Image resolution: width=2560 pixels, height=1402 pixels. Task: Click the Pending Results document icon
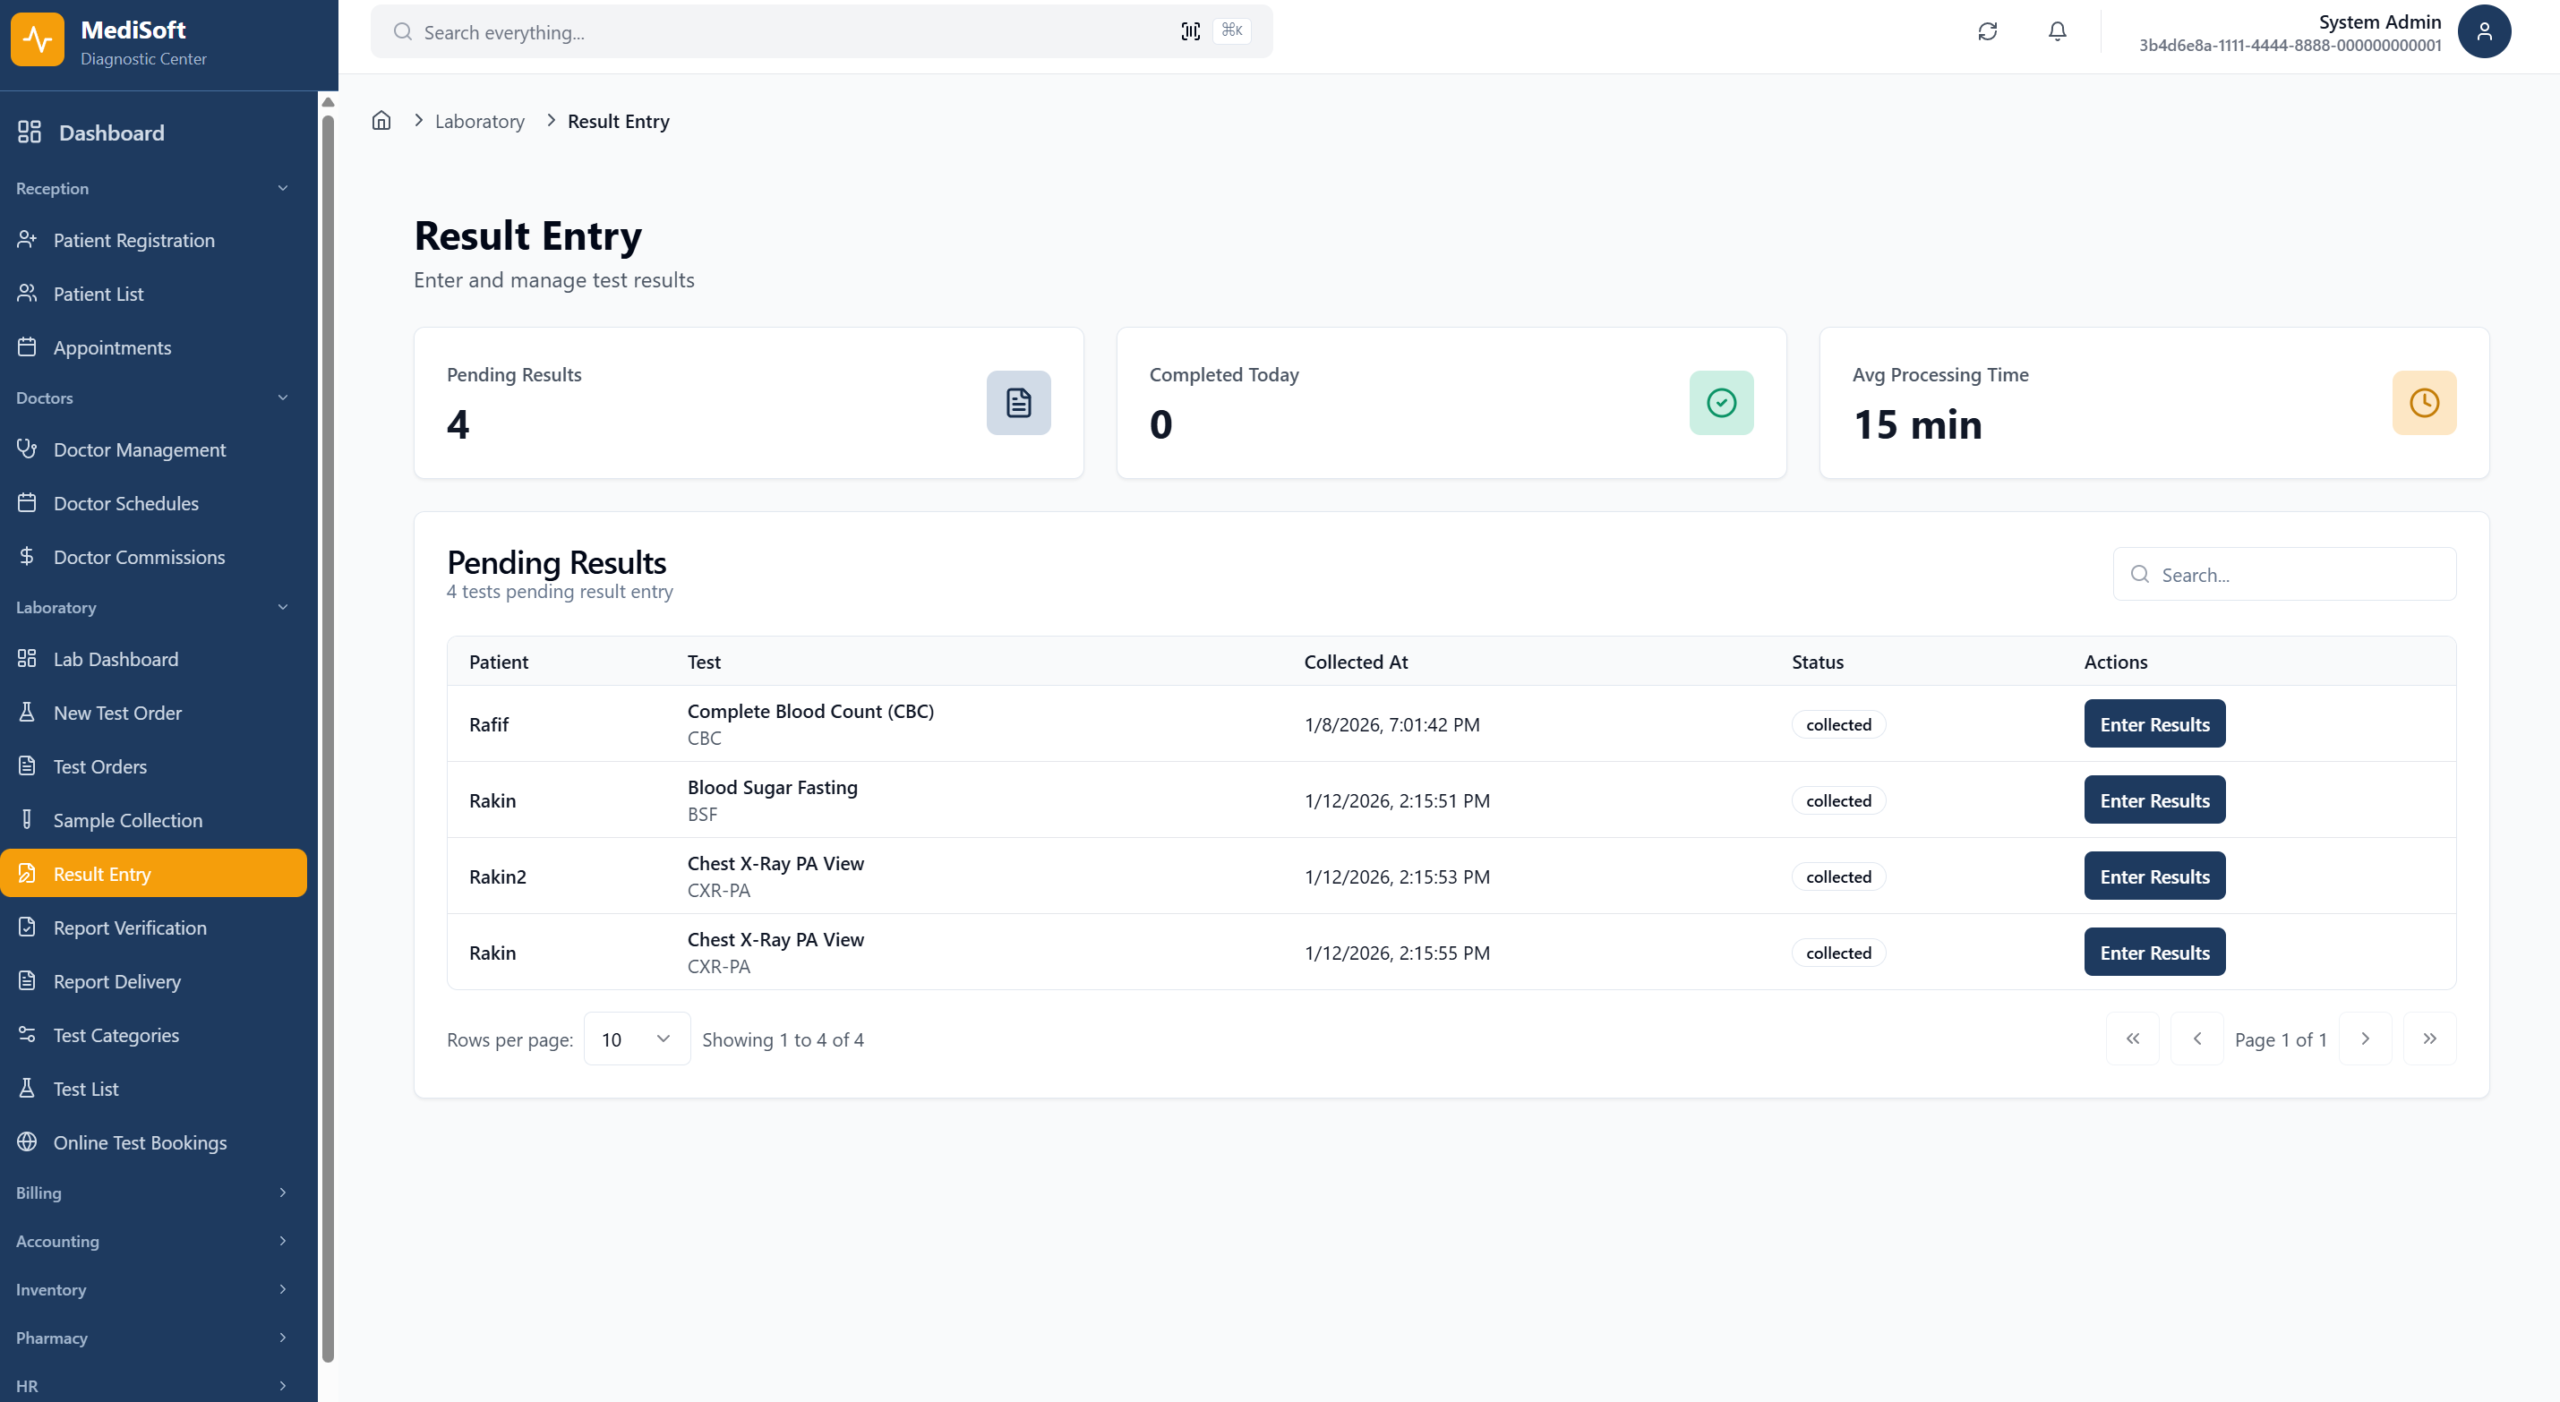[1018, 403]
